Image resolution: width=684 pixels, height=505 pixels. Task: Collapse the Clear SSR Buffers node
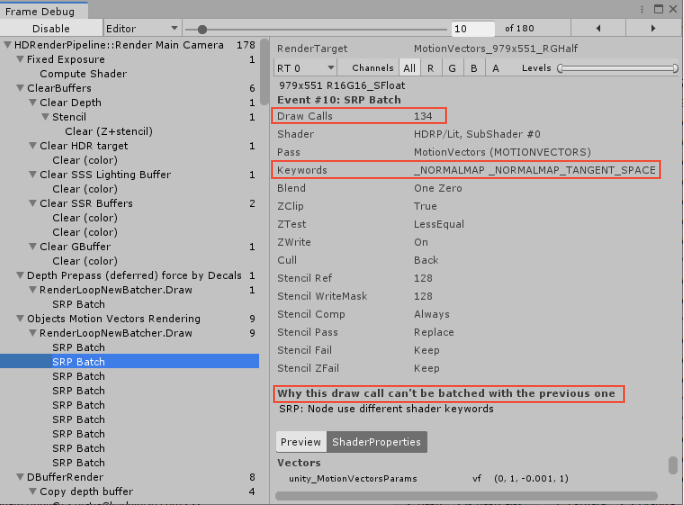coord(33,203)
